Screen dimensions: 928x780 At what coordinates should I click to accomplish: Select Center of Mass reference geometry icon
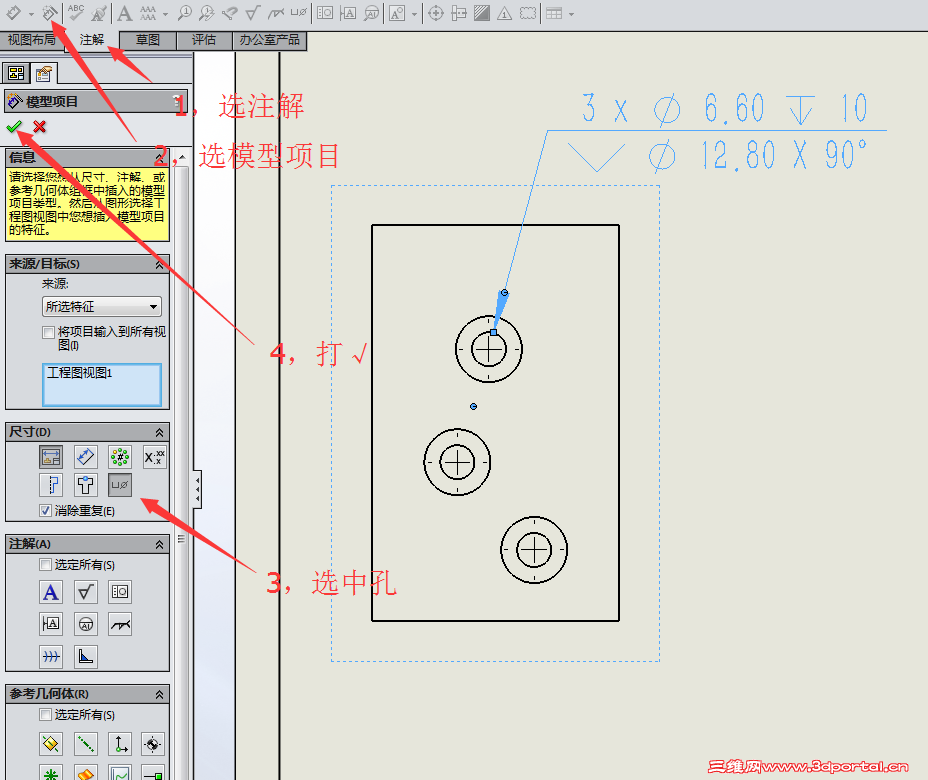pos(153,744)
